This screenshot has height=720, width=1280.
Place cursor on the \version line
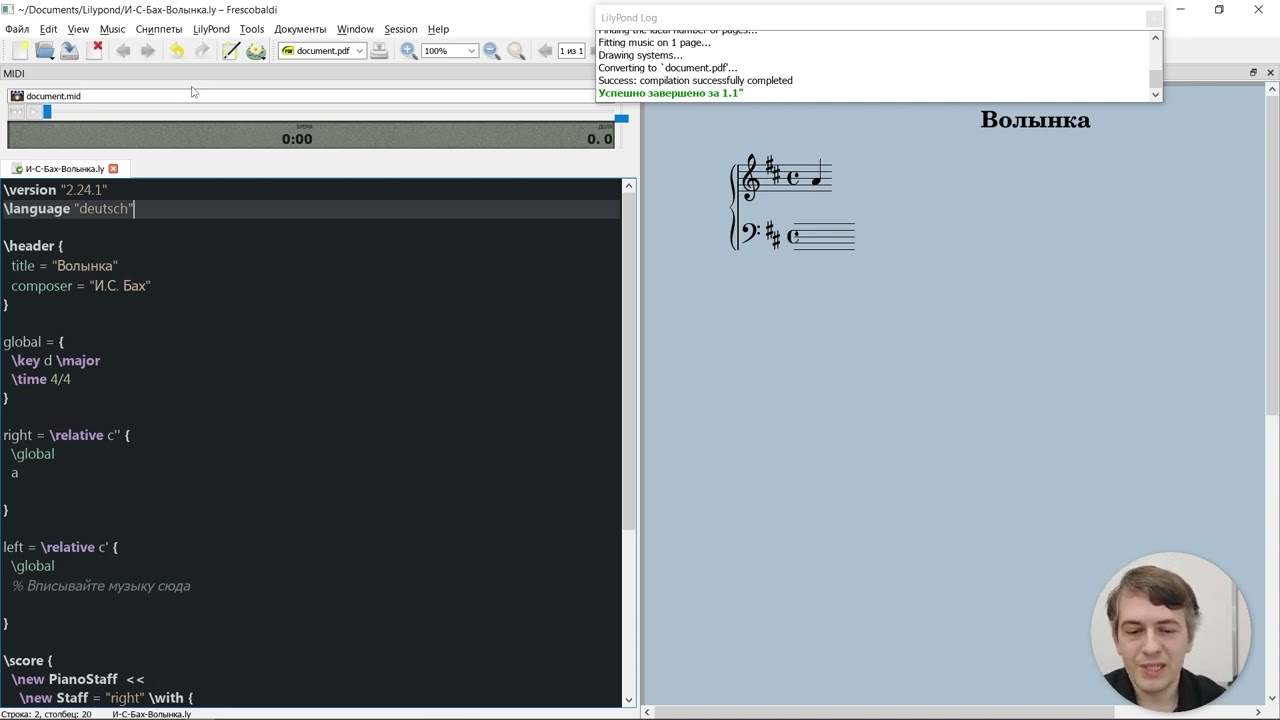55,190
